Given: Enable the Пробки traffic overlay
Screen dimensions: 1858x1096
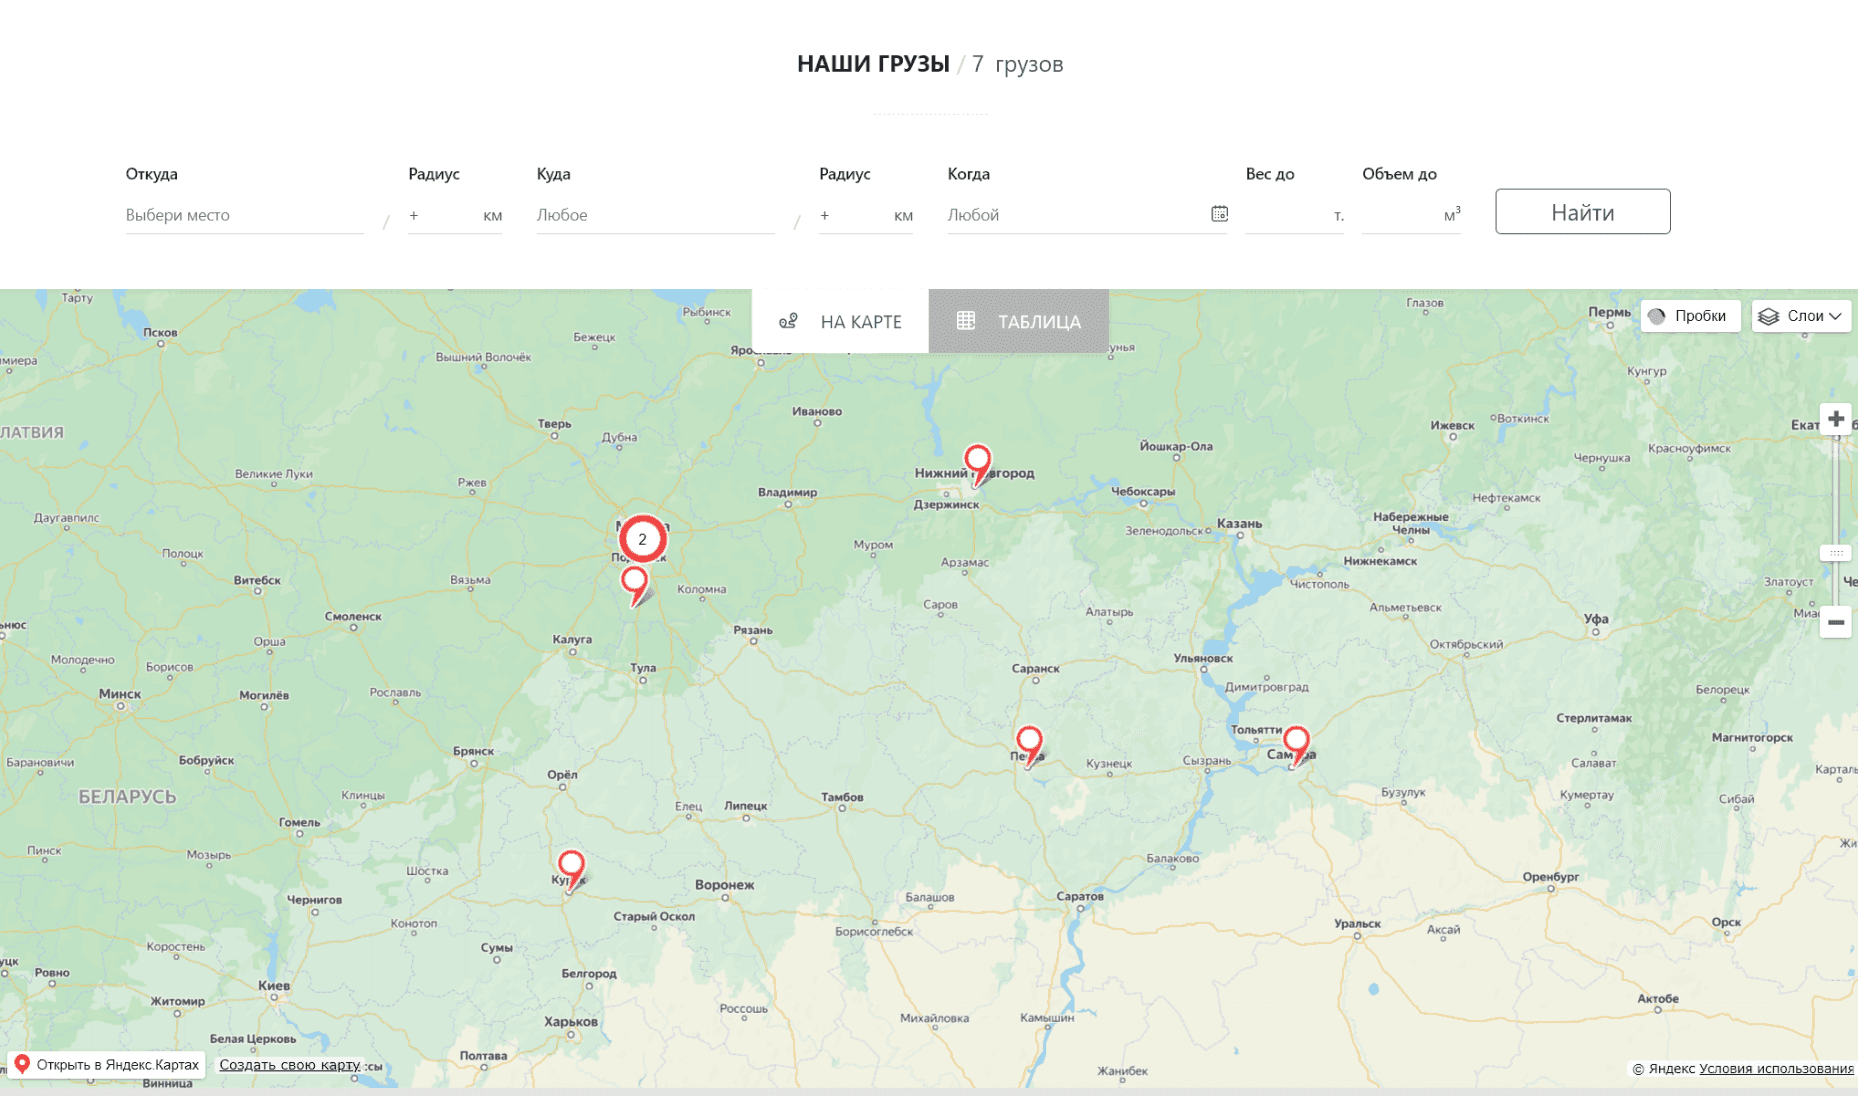Looking at the screenshot, I should [1690, 316].
